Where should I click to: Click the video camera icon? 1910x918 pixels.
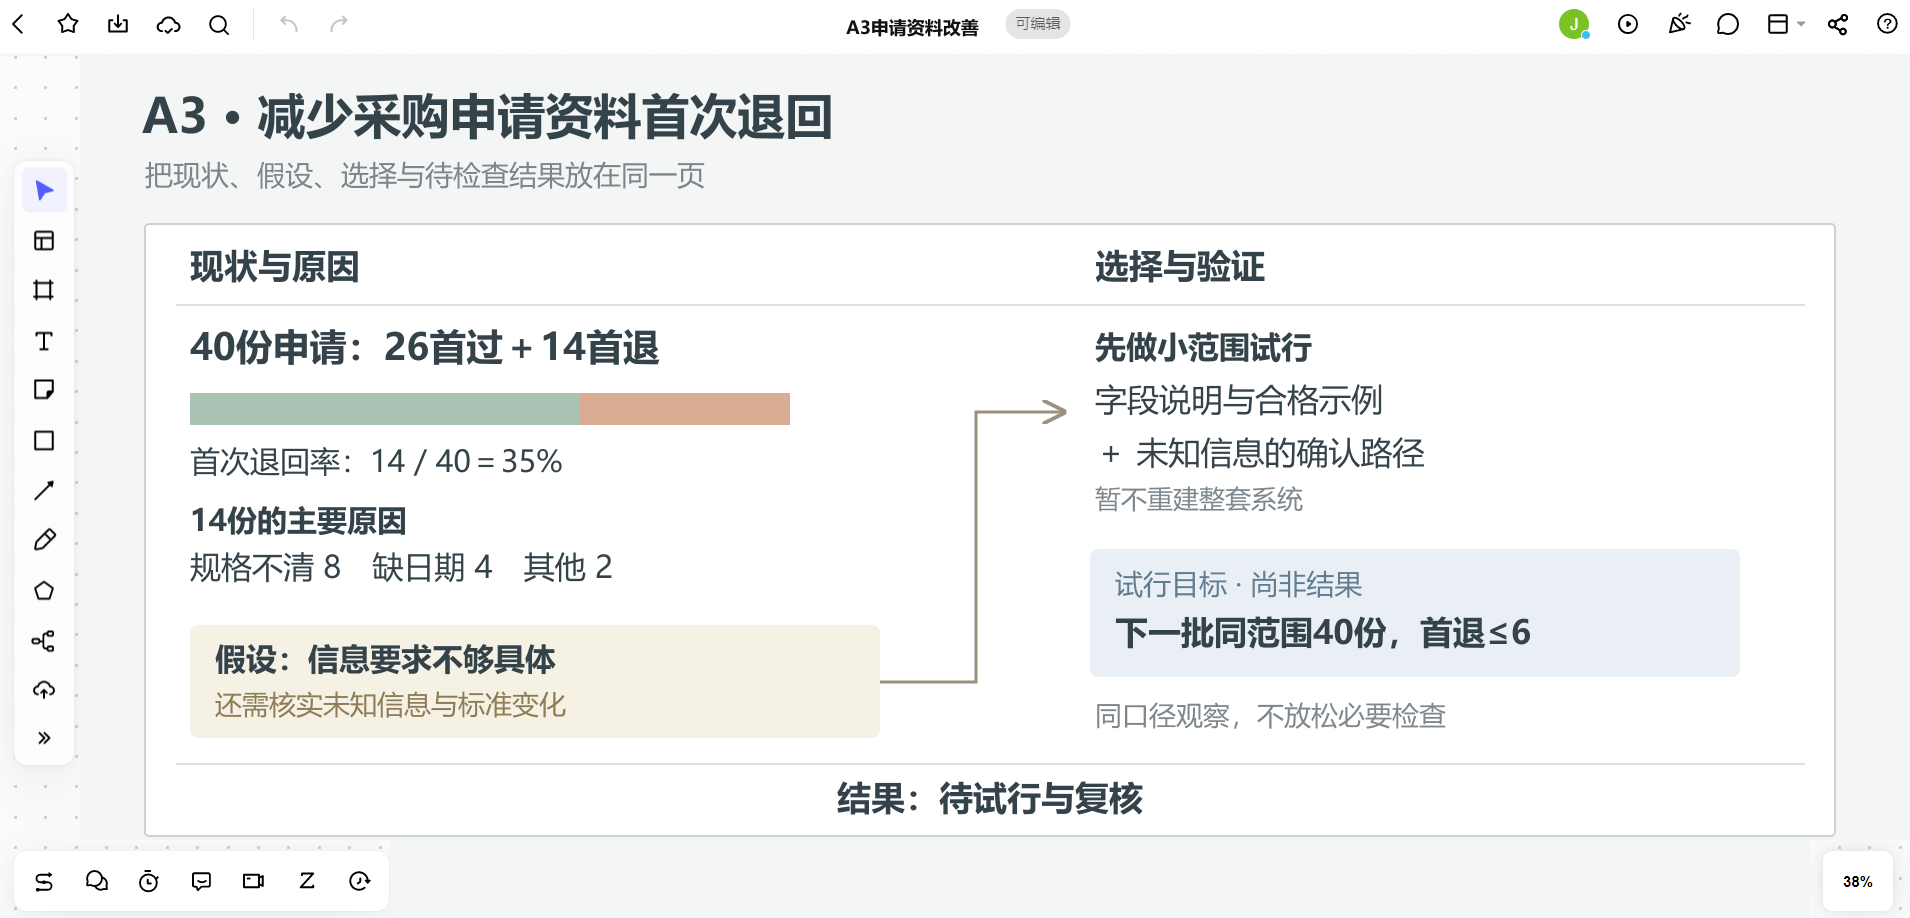tap(254, 881)
